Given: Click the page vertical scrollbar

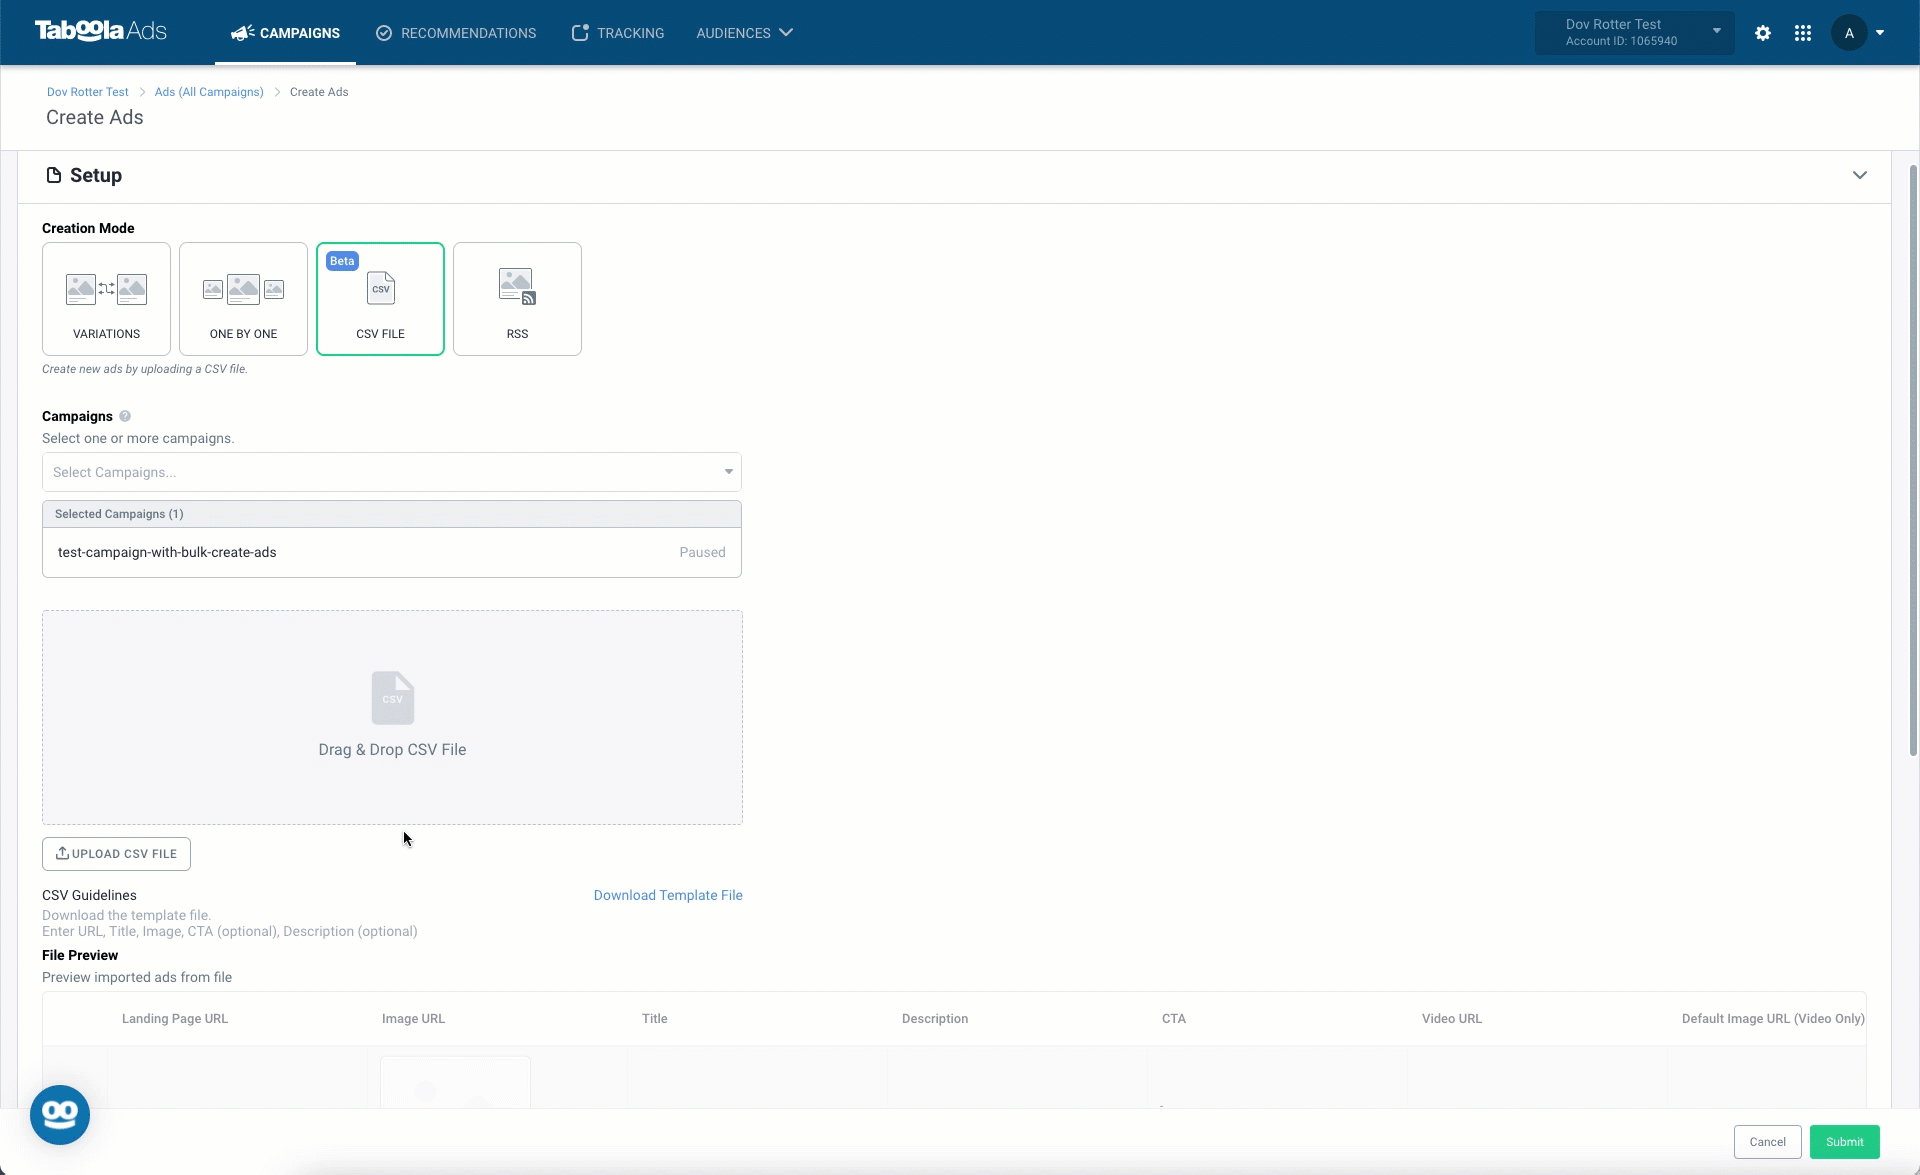Looking at the screenshot, I should (x=1913, y=460).
